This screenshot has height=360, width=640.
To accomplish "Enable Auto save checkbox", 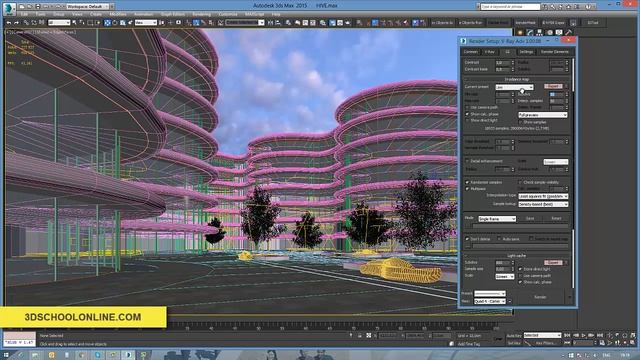I will tap(499, 238).
